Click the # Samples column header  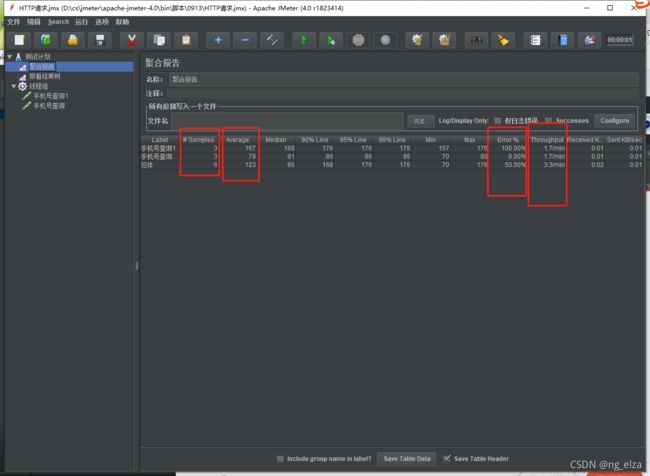(199, 140)
